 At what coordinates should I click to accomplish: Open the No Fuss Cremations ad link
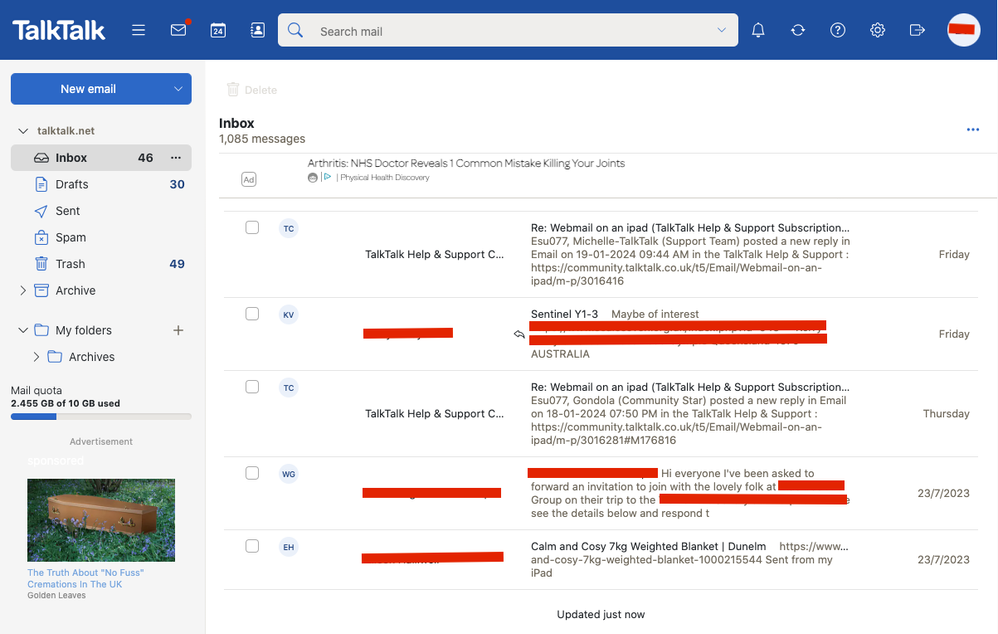point(85,578)
